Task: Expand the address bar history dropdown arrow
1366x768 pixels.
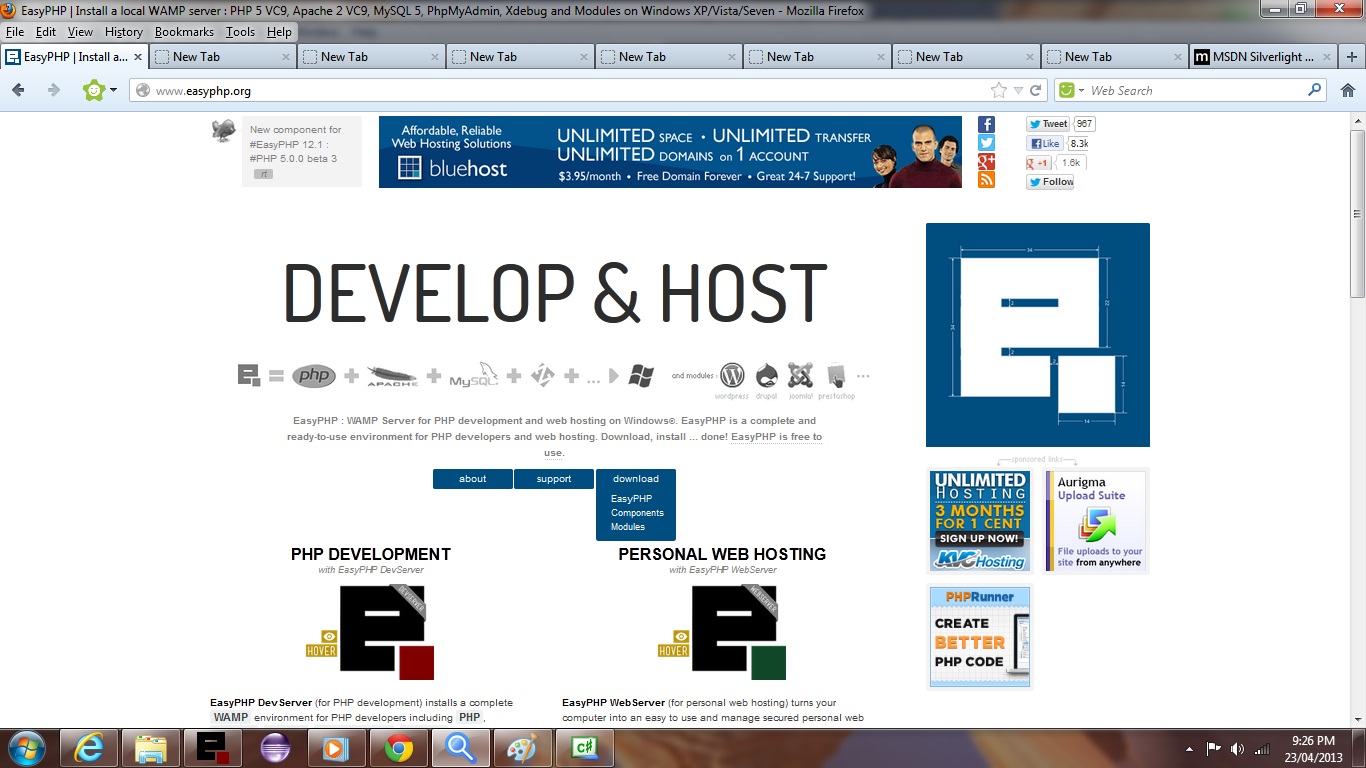Action: click(x=1018, y=90)
